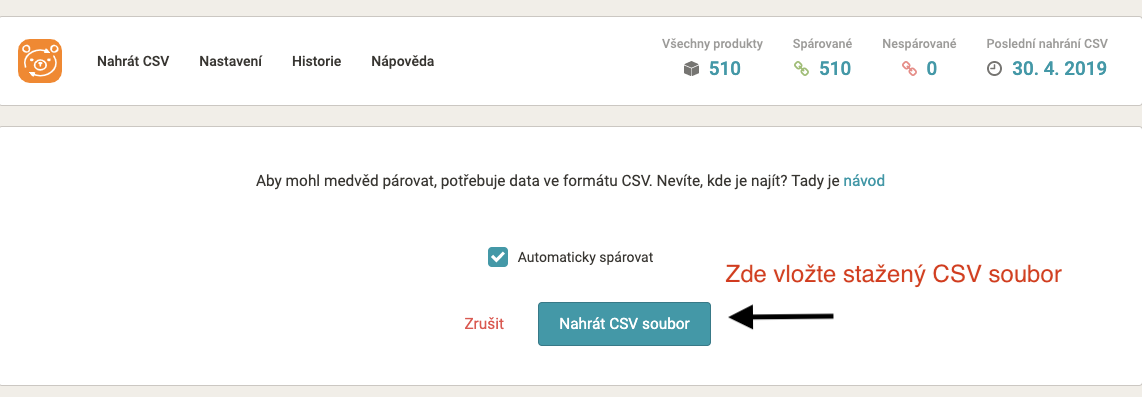Follow the návod guide link
Image resolution: width=1142 pixels, height=397 pixels.
(865, 181)
